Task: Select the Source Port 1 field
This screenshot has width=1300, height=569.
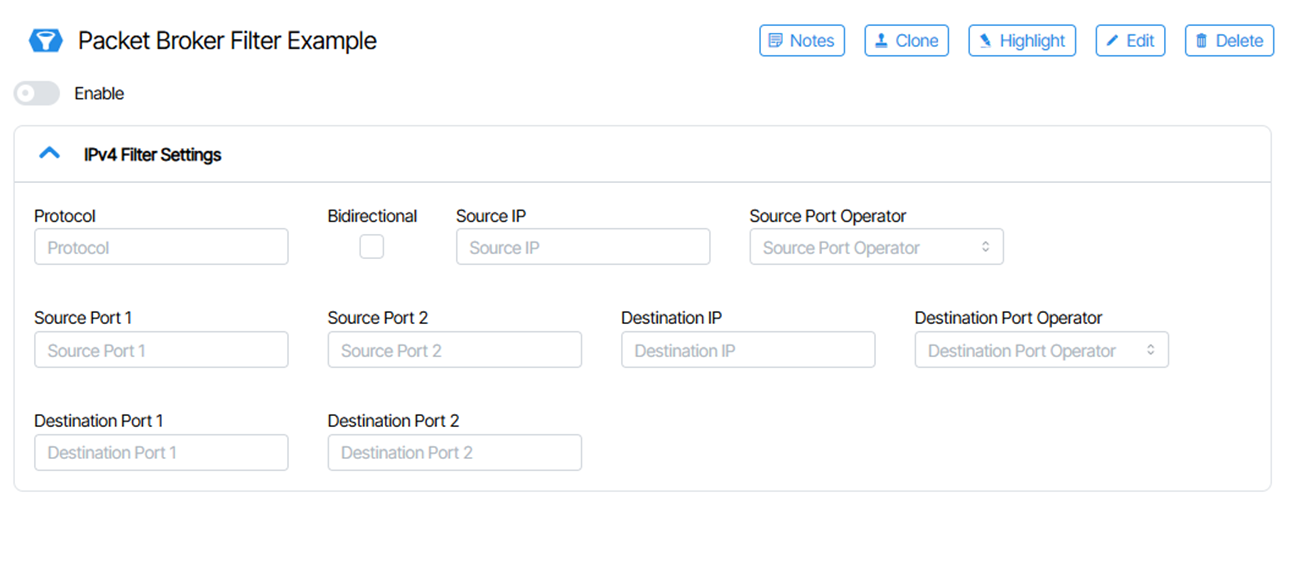Action: point(161,351)
